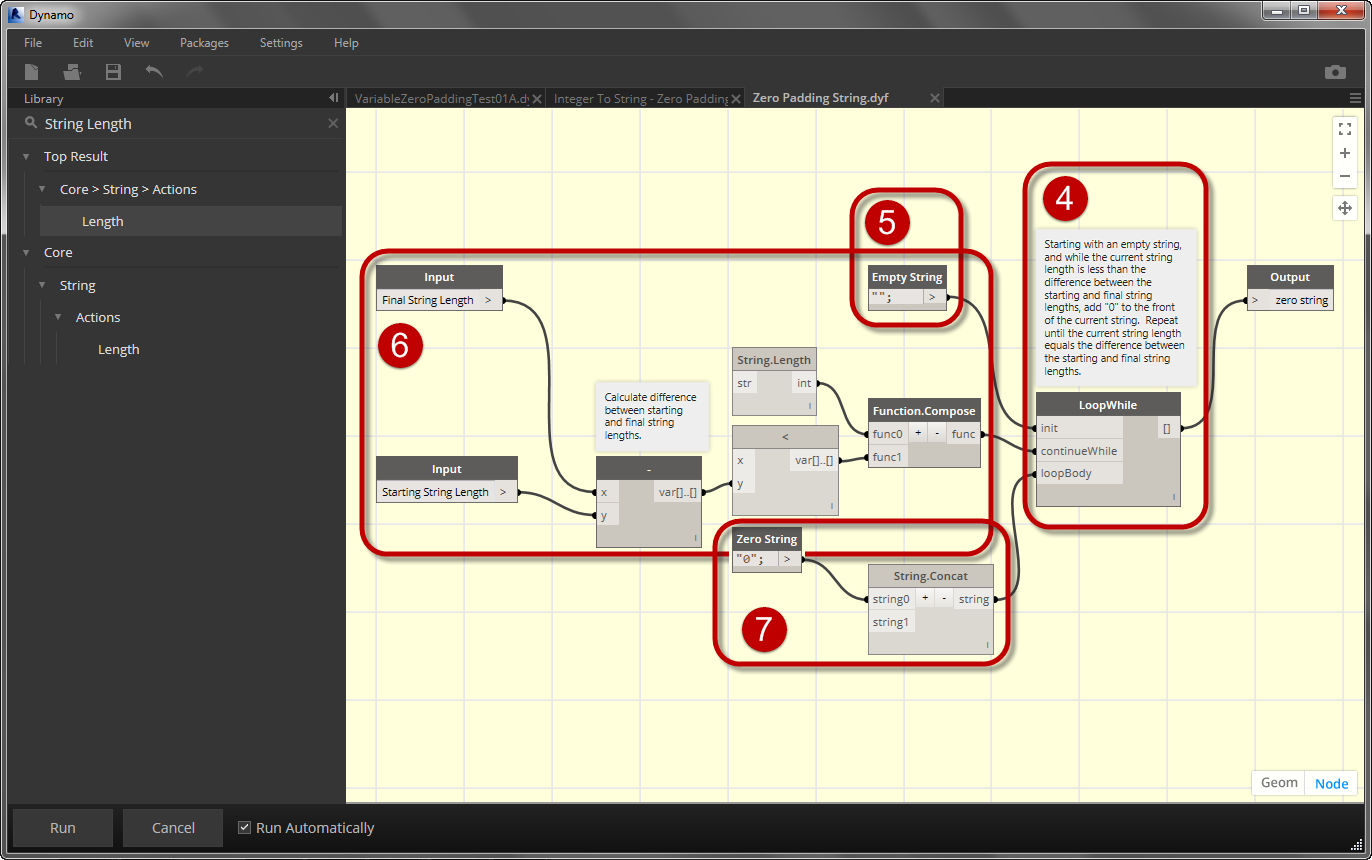Click the Zoom to fit icon
This screenshot has height=860, width=1372.
(1345, 129)
